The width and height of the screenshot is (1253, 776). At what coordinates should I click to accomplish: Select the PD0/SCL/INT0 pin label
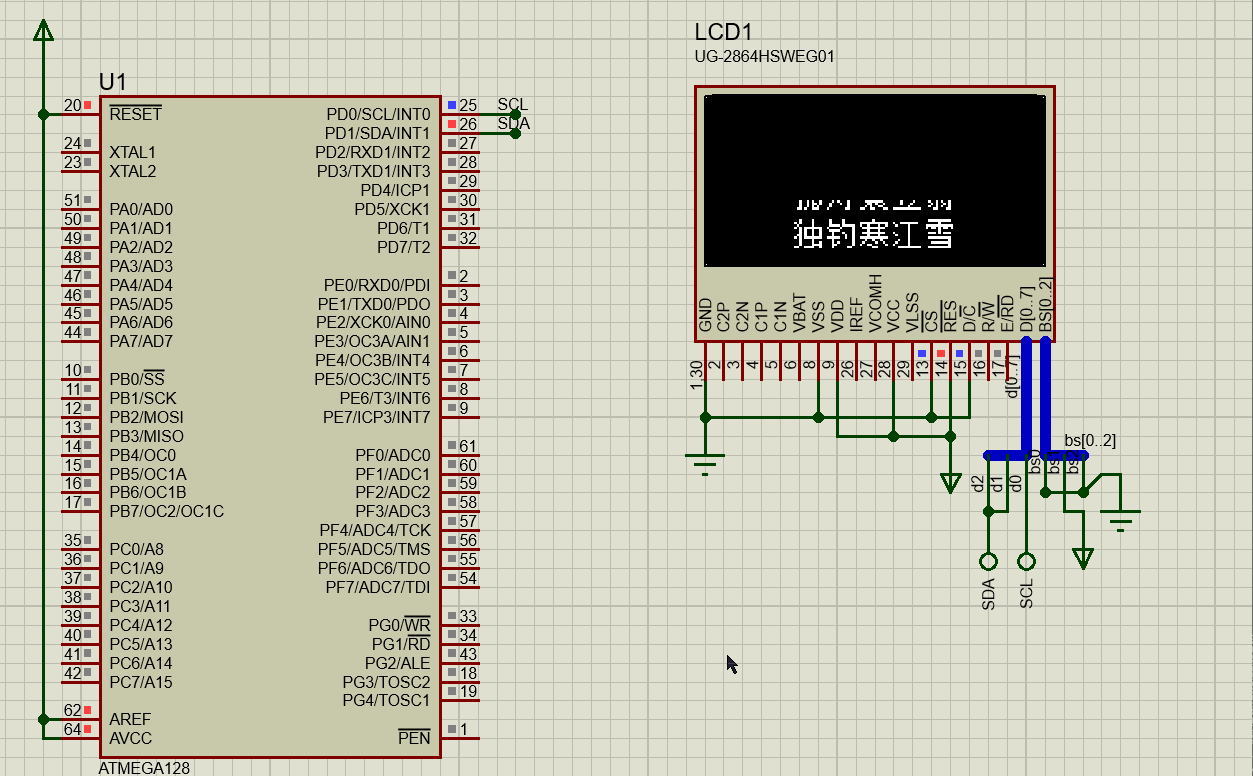(378, 114)
